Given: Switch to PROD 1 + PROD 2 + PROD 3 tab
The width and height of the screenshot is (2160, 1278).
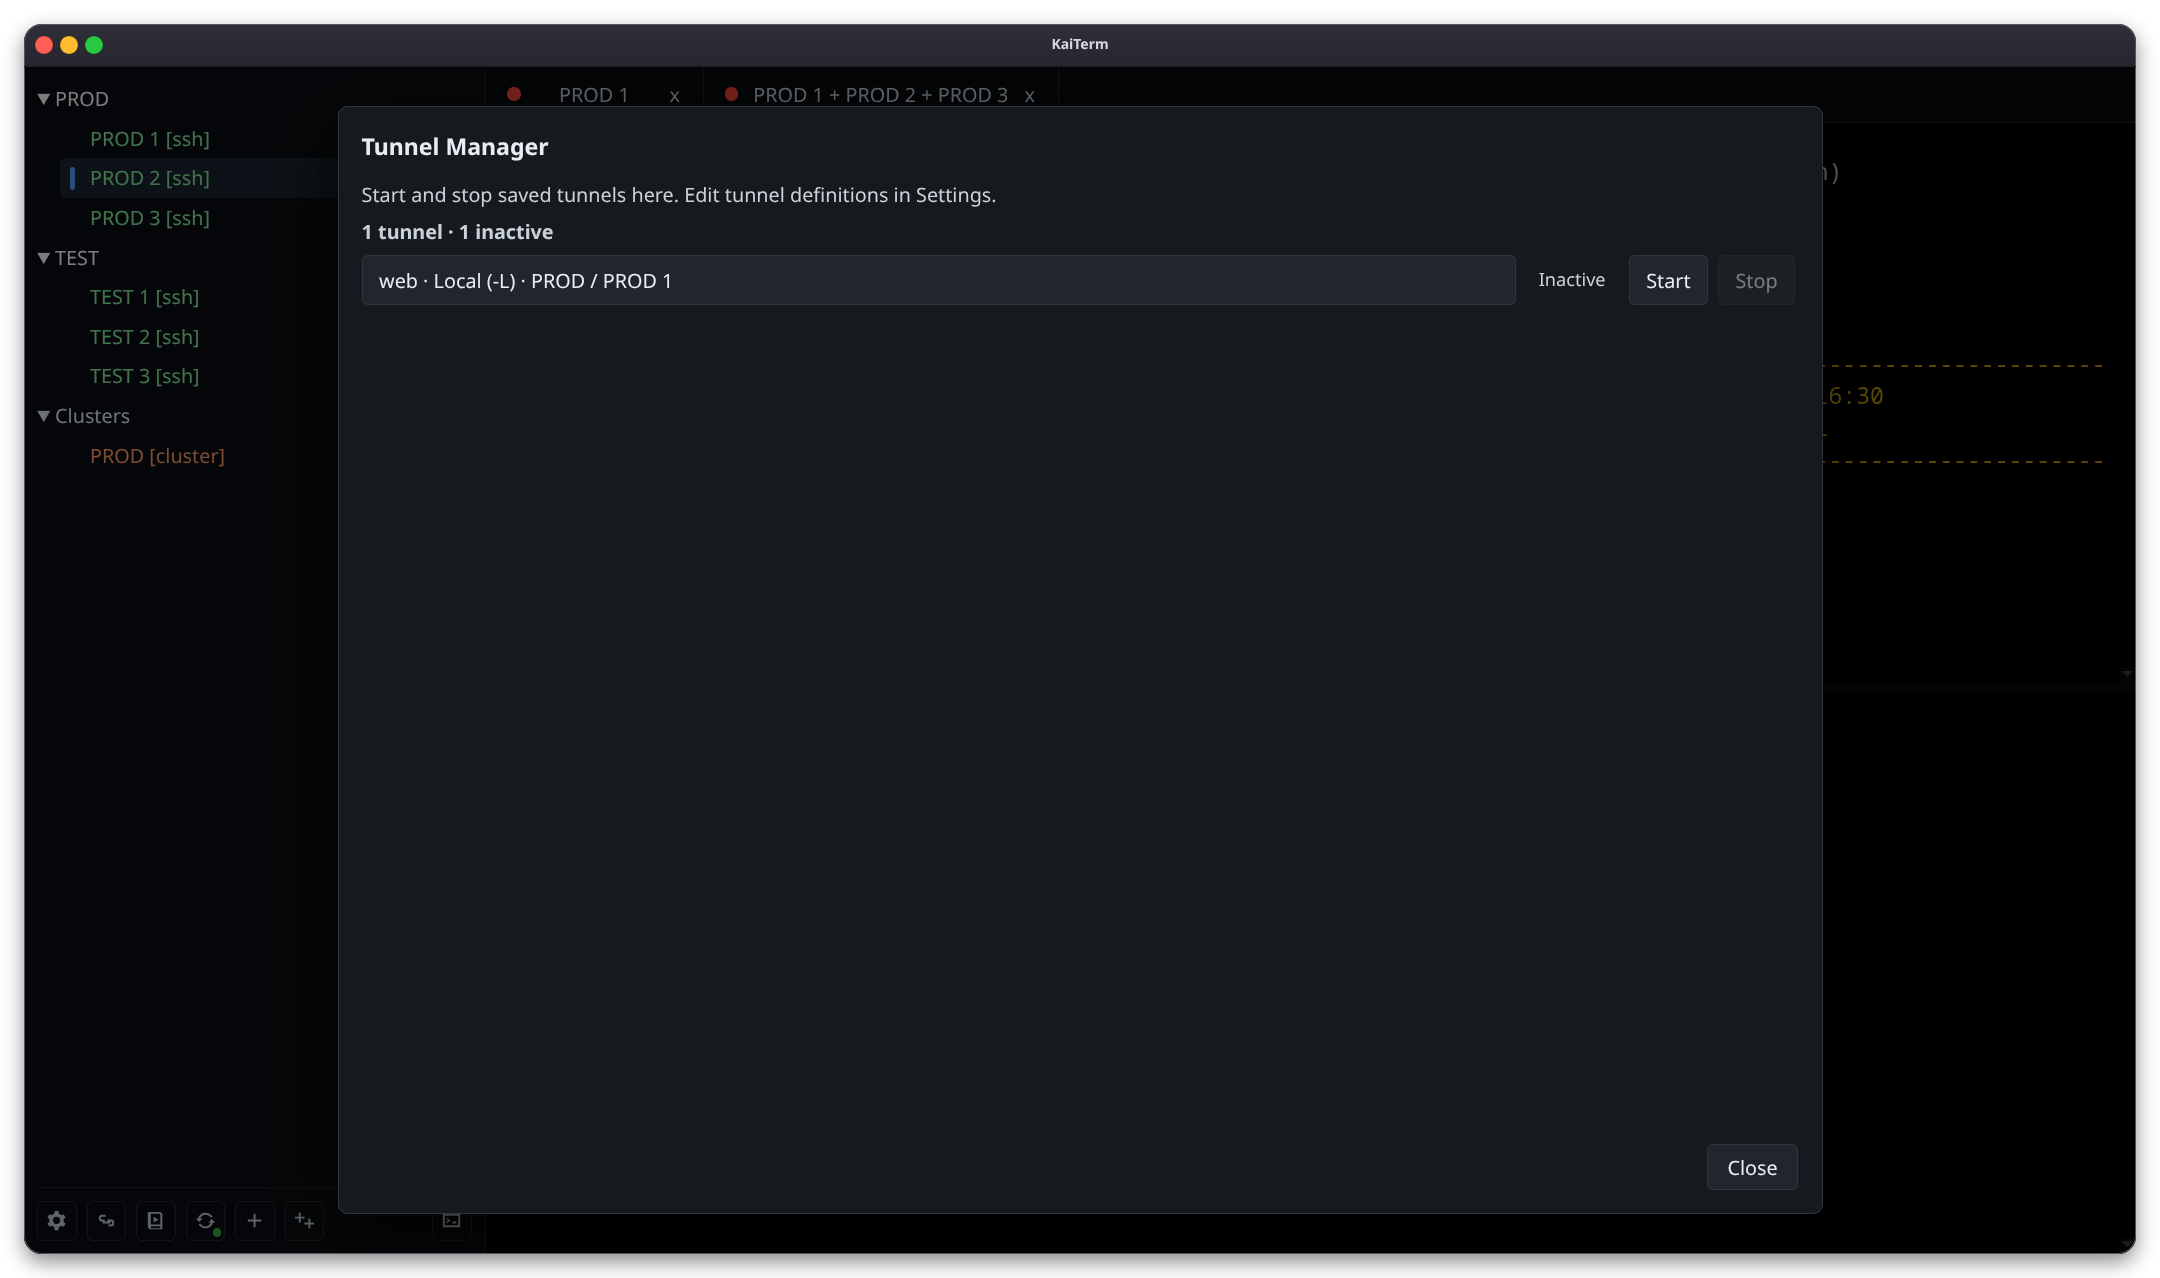Looking at the screenshot, I should (x=880, y=95).
